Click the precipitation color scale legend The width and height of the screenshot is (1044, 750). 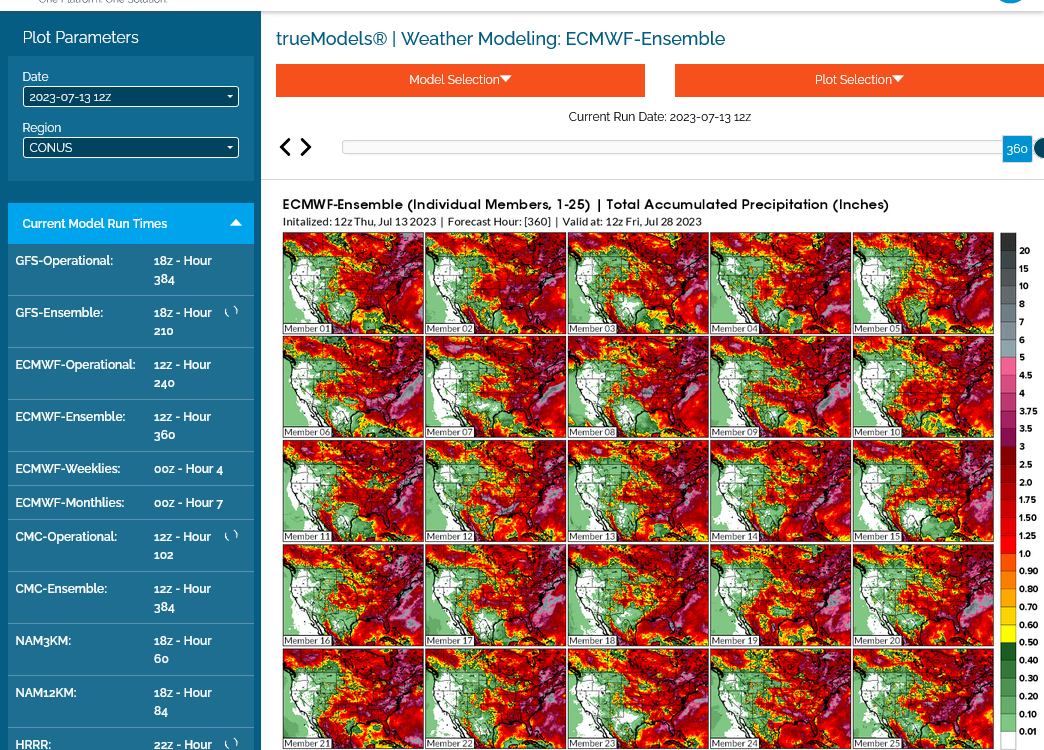1019,491
